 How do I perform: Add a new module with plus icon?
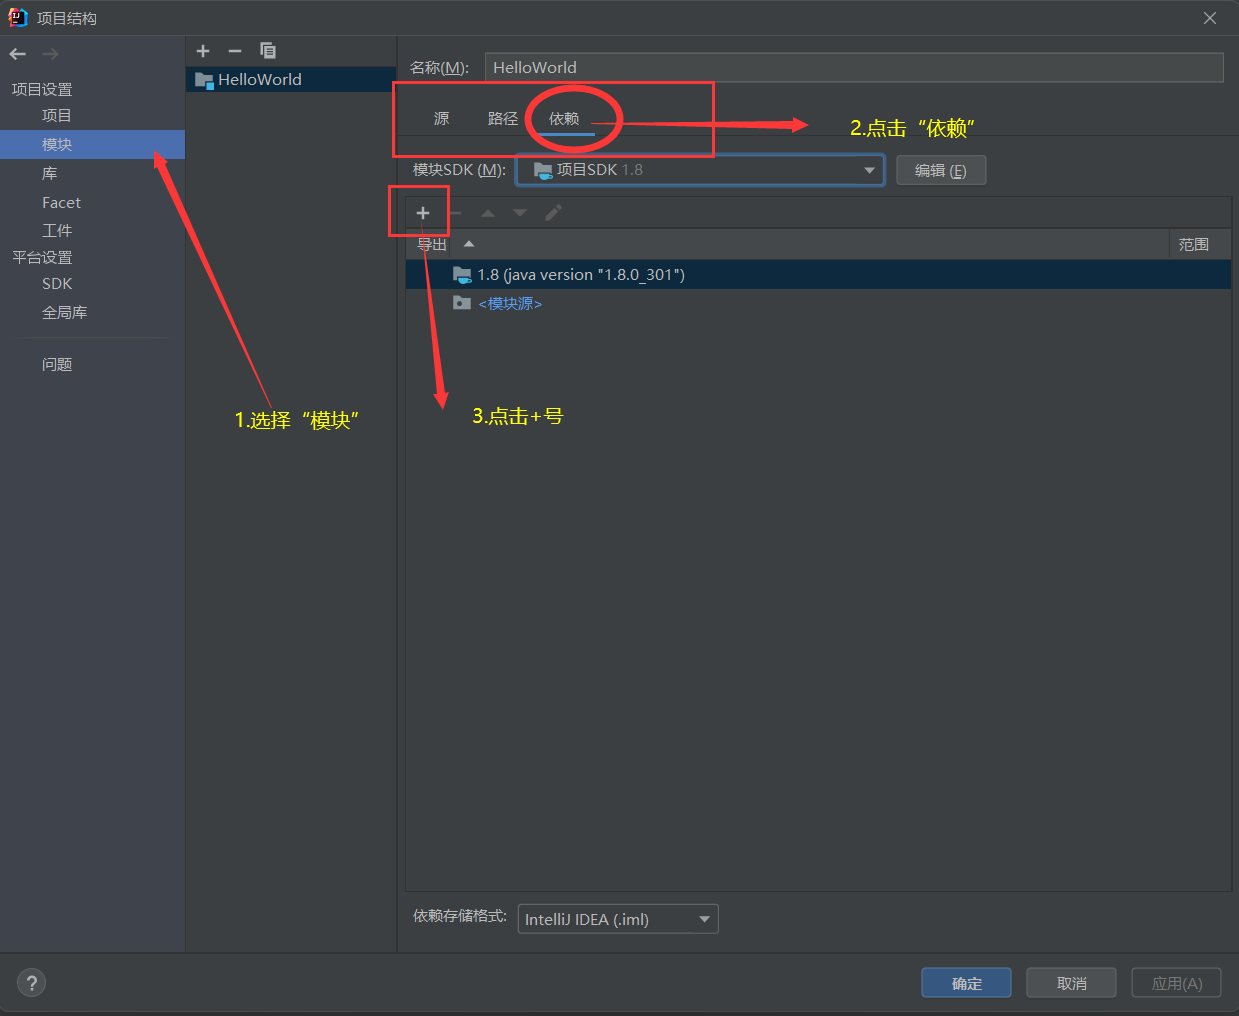(203, 51)
